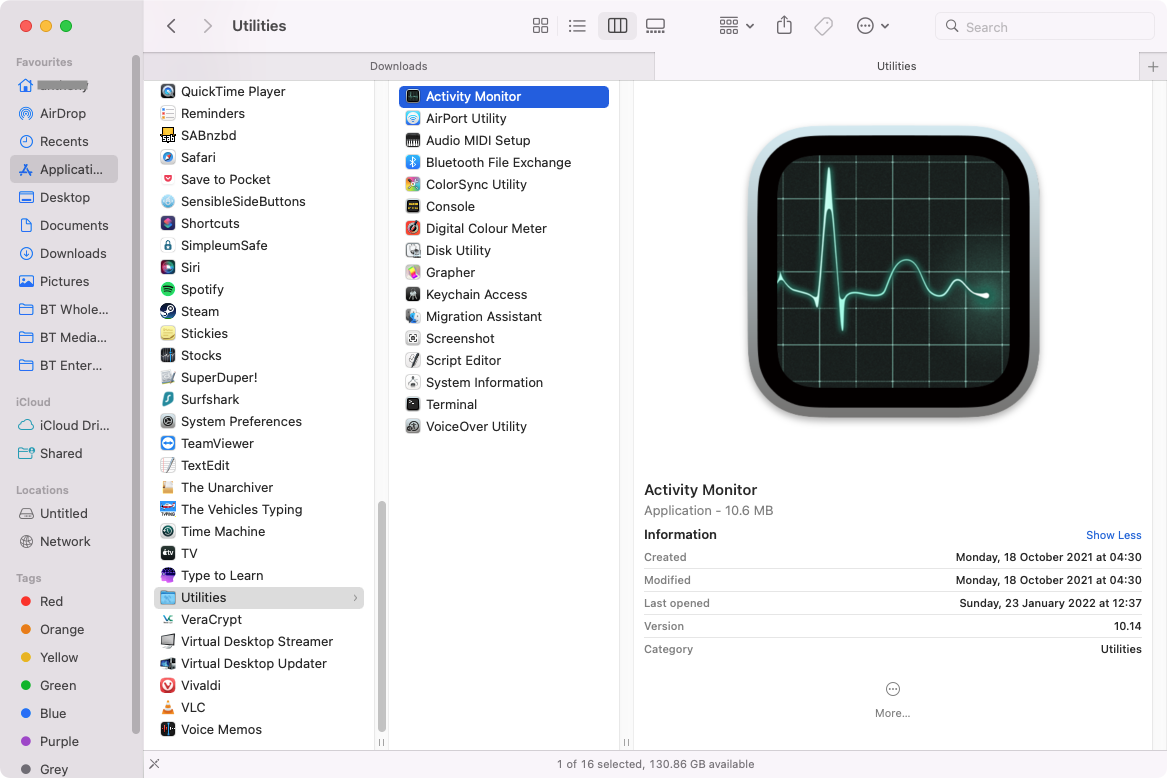
Task: Select the Safari app icon
Action: [168, 157]
